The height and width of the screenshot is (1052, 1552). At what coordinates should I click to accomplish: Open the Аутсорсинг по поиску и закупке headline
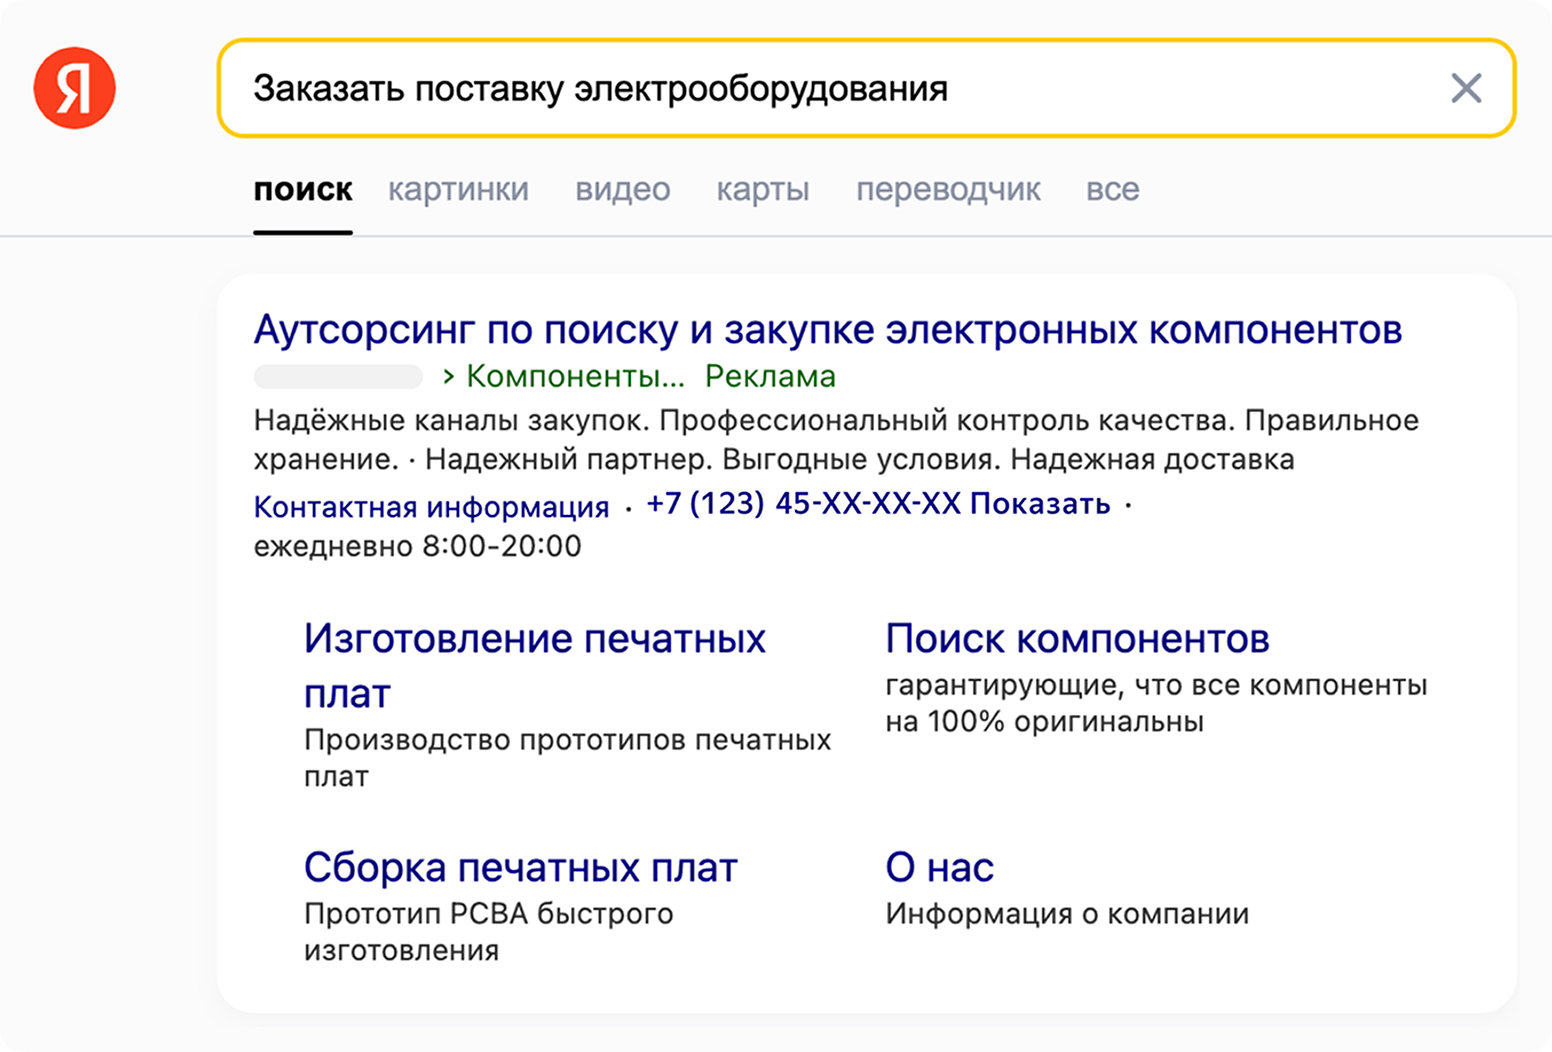point(828,329)
